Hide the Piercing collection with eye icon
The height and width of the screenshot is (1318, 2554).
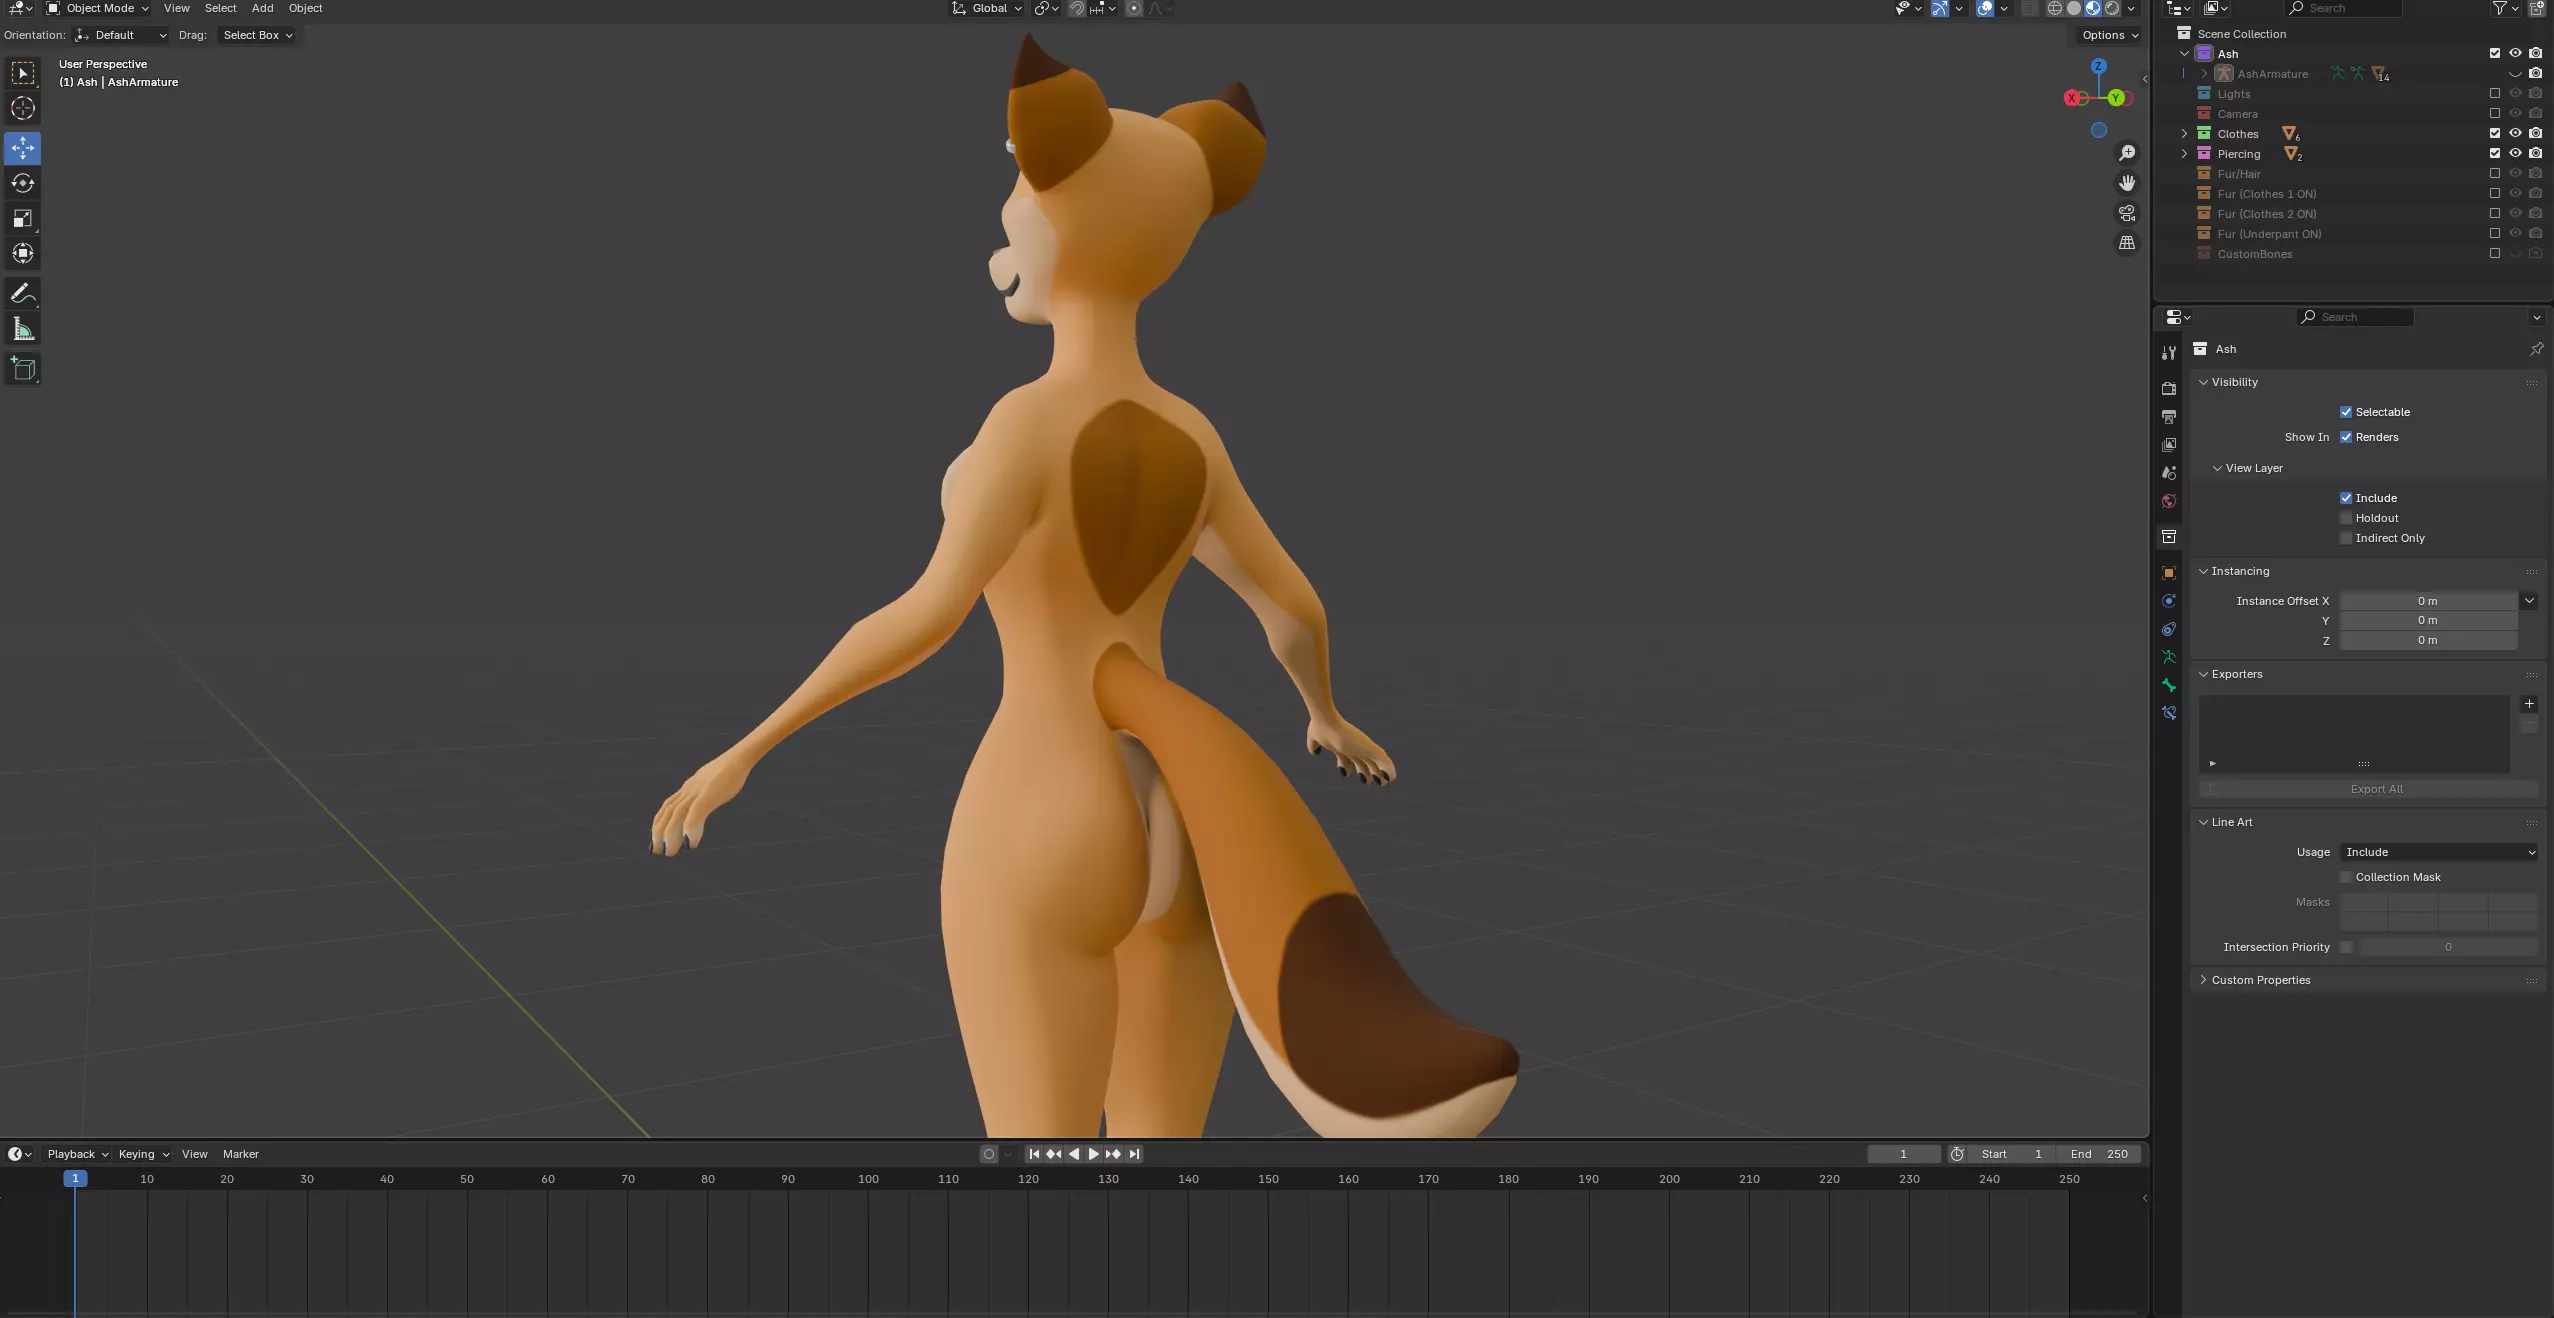pos(2515,153)
